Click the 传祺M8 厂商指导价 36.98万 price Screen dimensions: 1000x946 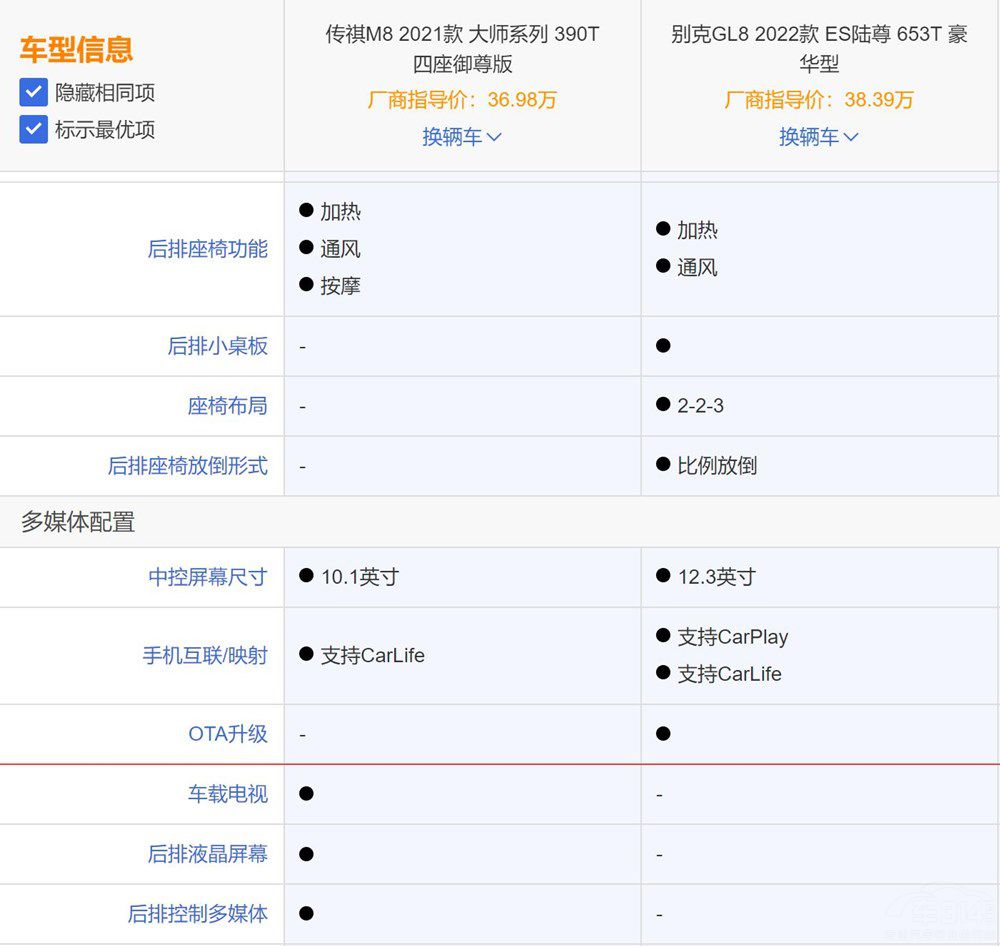tap(462, 100)
